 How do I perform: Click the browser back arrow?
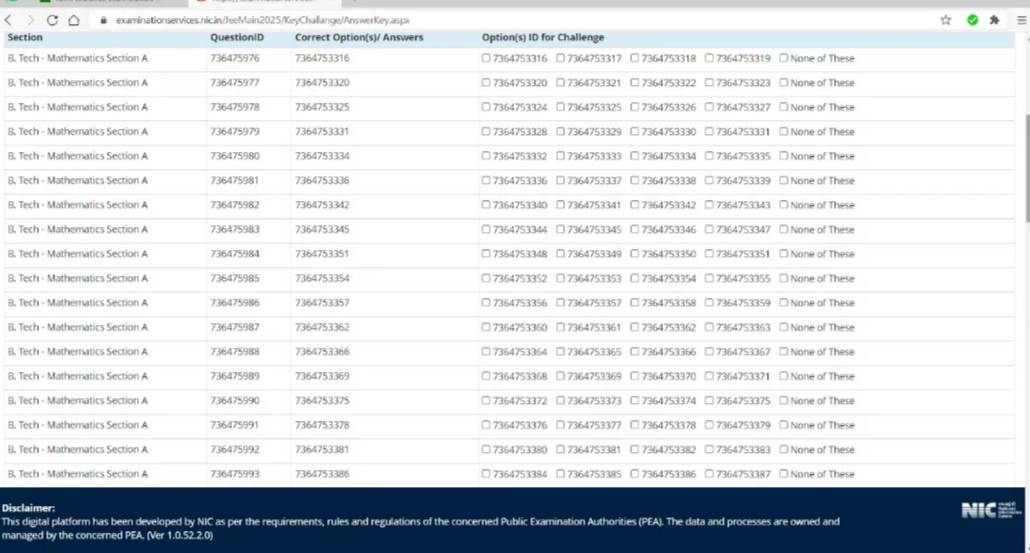click(x=10, y=20)
